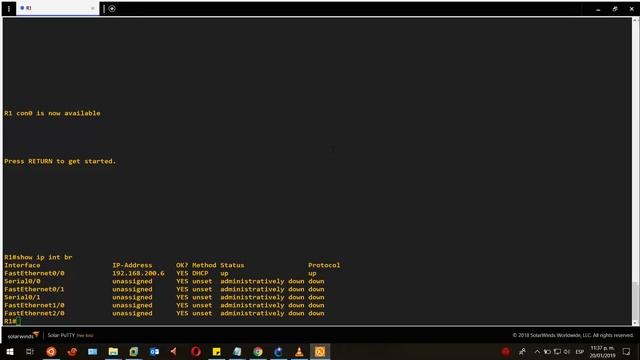
Task: Click the FastEthernet0/1 interface name
Action: pyautogui.click(x=34, y=289)
